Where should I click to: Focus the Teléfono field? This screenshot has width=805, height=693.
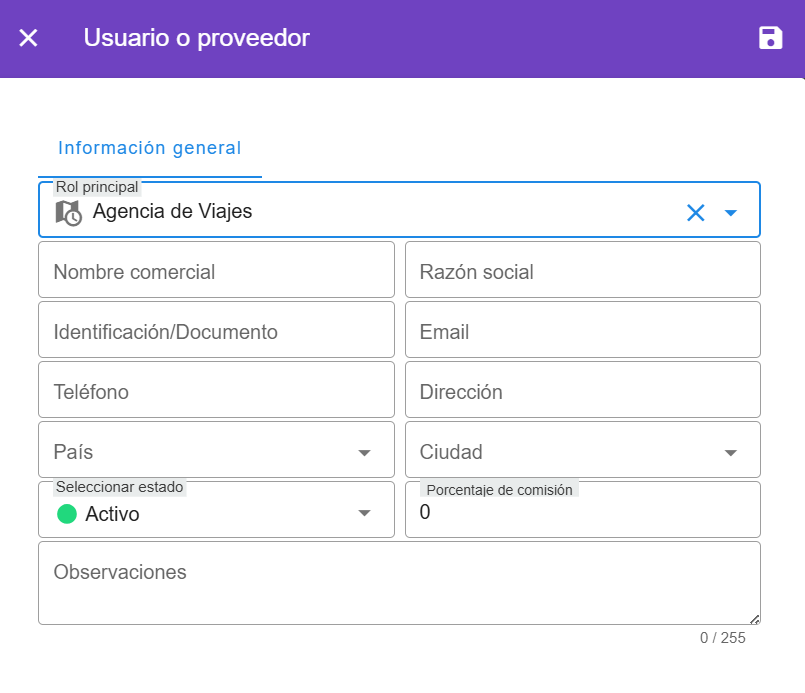coord(216,392)
